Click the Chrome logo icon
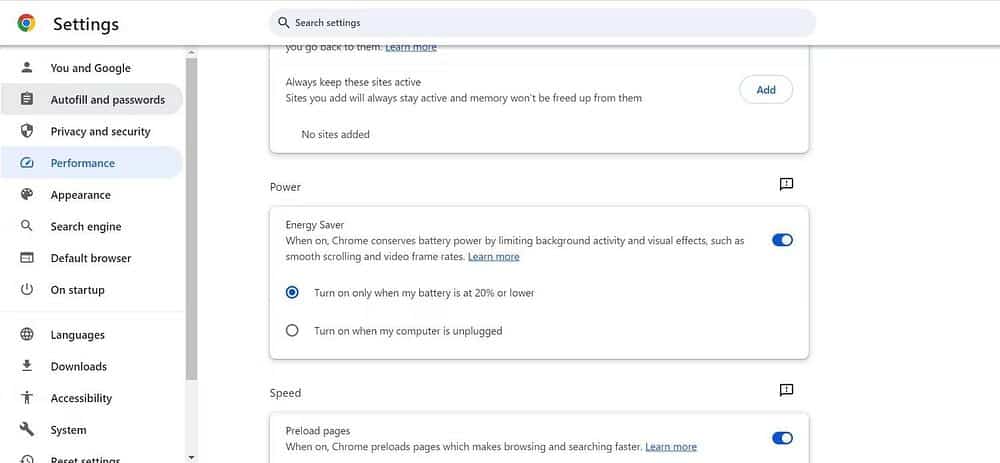 point(26,24)
